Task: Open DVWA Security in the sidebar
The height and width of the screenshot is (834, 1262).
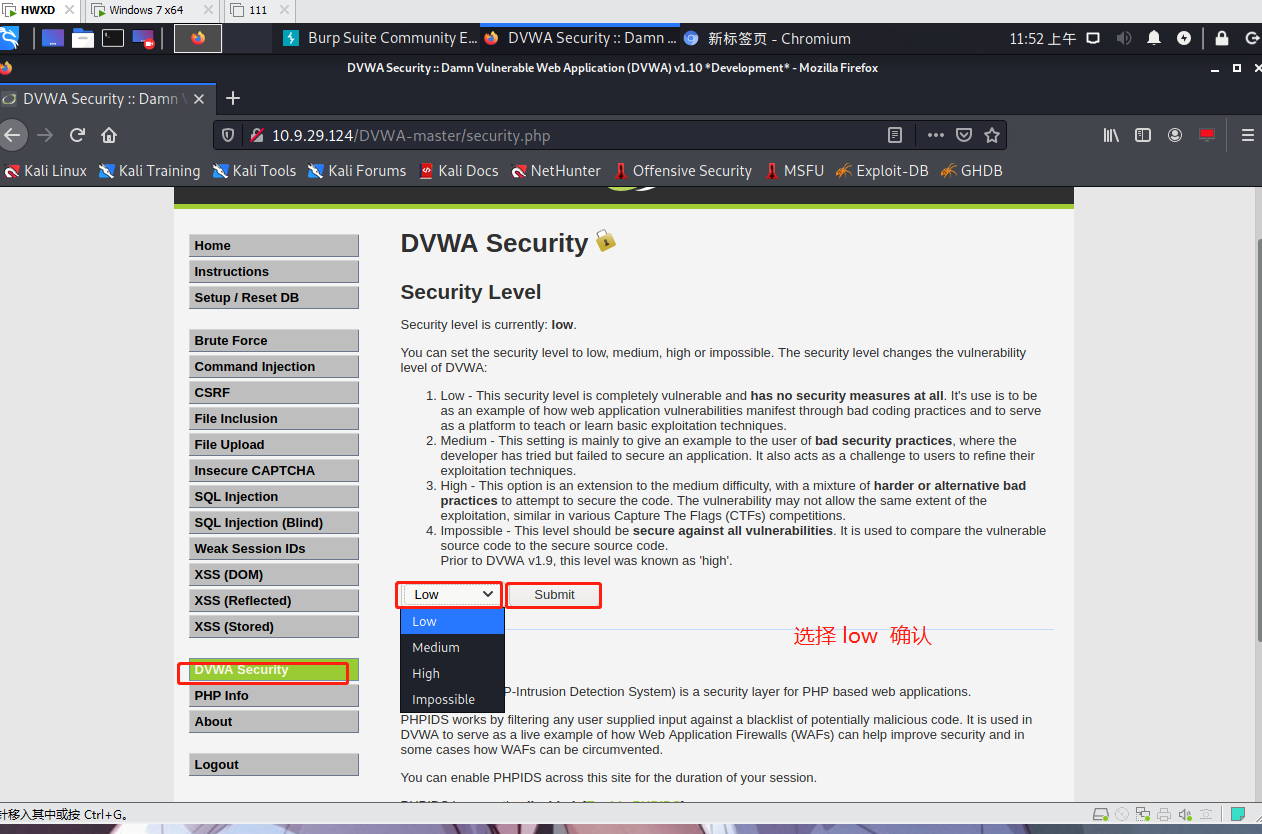Action: pos(274,670)
